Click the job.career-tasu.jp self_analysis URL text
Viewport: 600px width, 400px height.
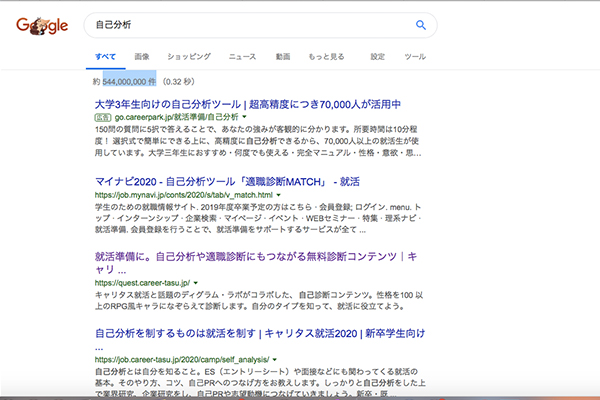point(182,359)
